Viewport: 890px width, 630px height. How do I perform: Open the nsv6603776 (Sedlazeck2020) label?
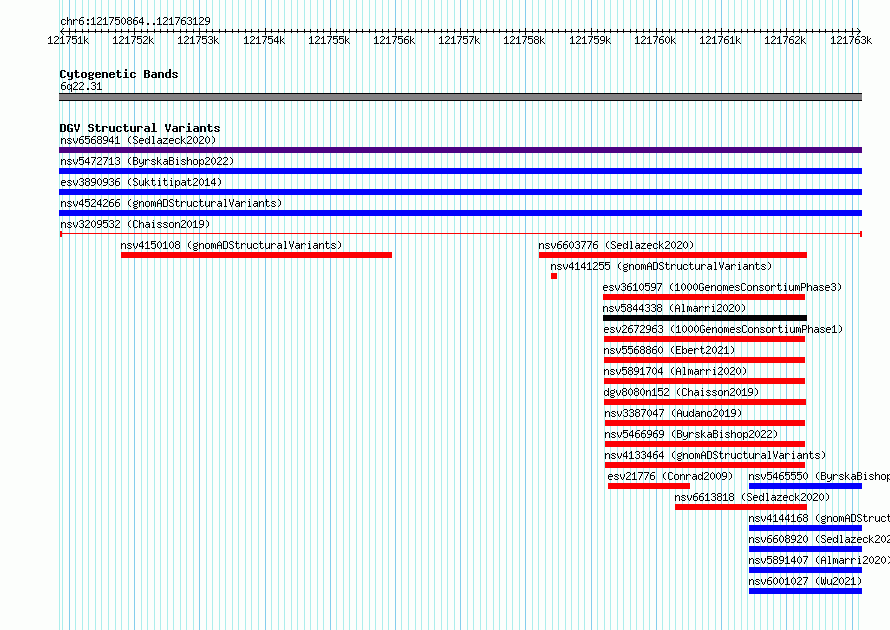(616, 245)
